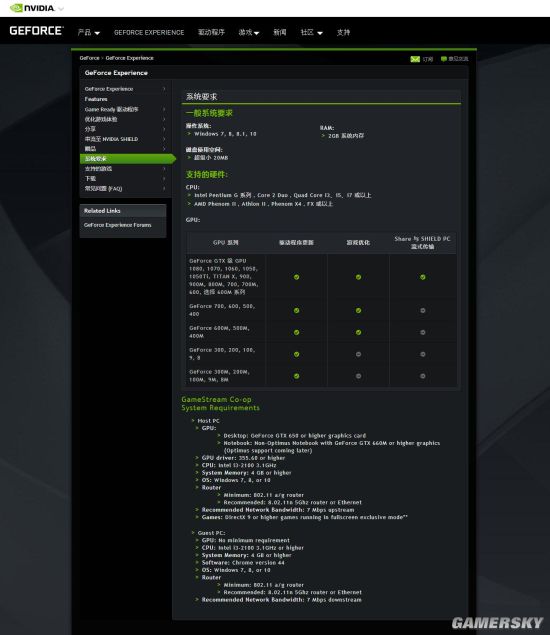
Task: Open 下载 in the sidebar
Action: [x=90, y=179]
